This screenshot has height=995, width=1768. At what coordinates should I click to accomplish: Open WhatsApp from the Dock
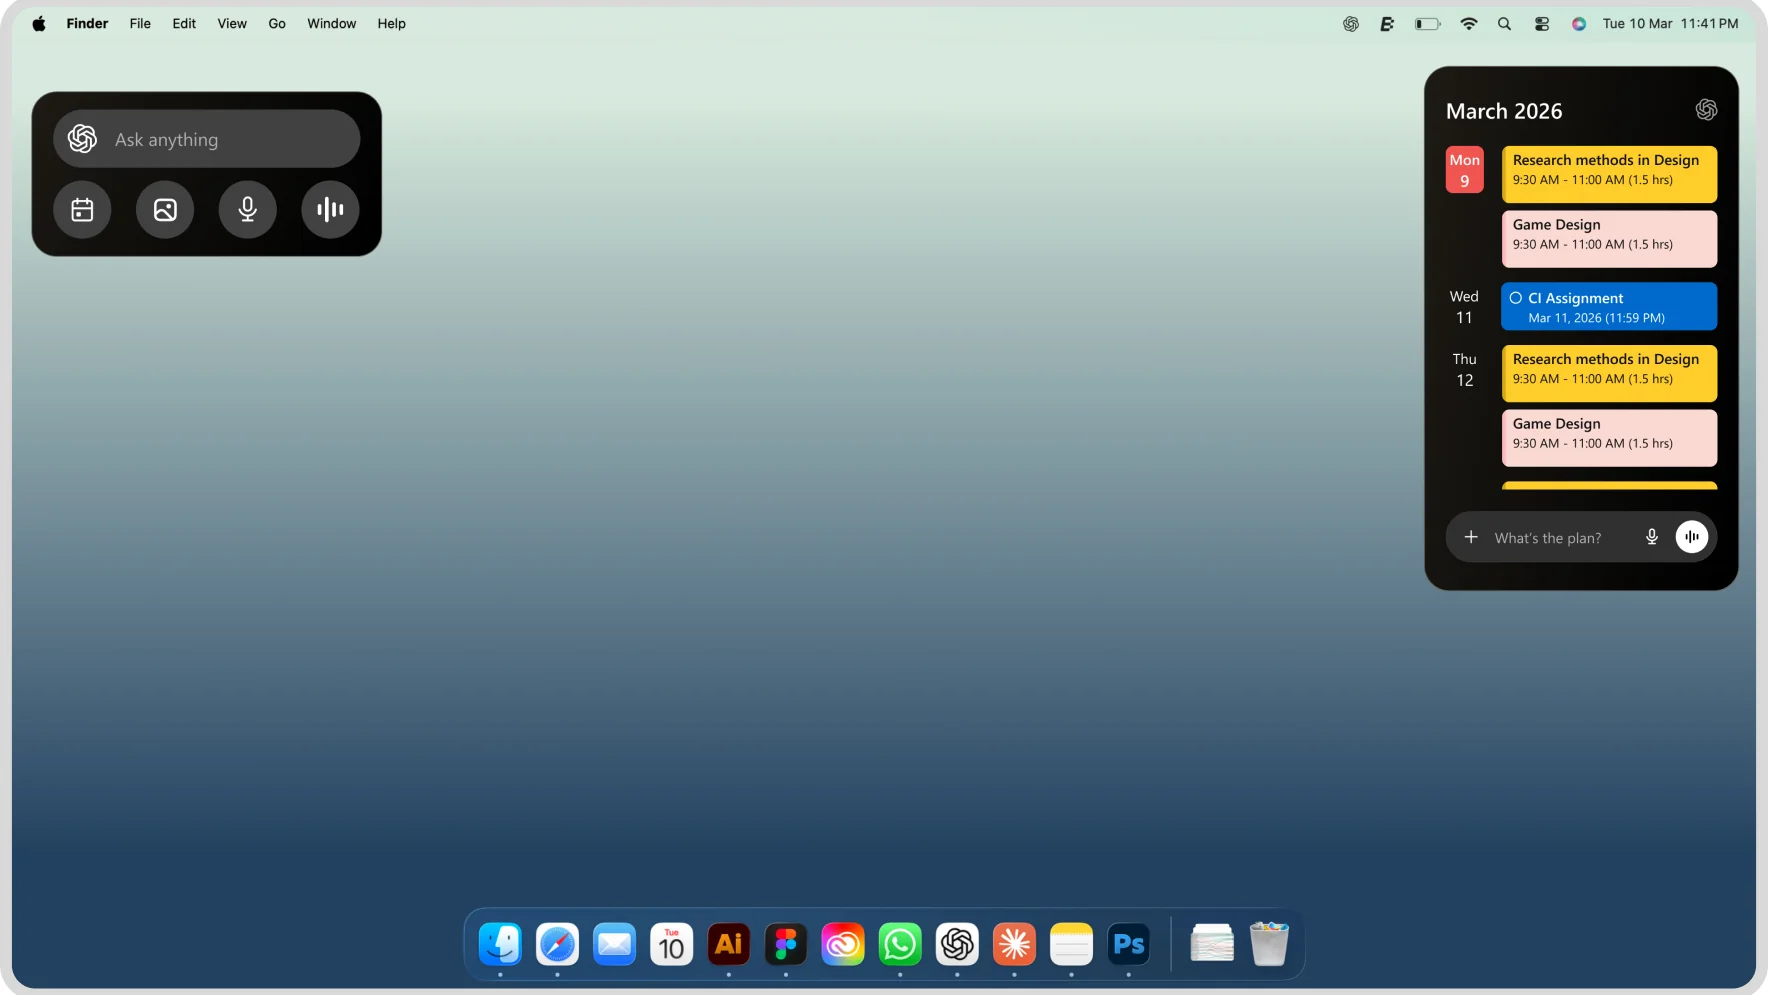pos(900,944)
